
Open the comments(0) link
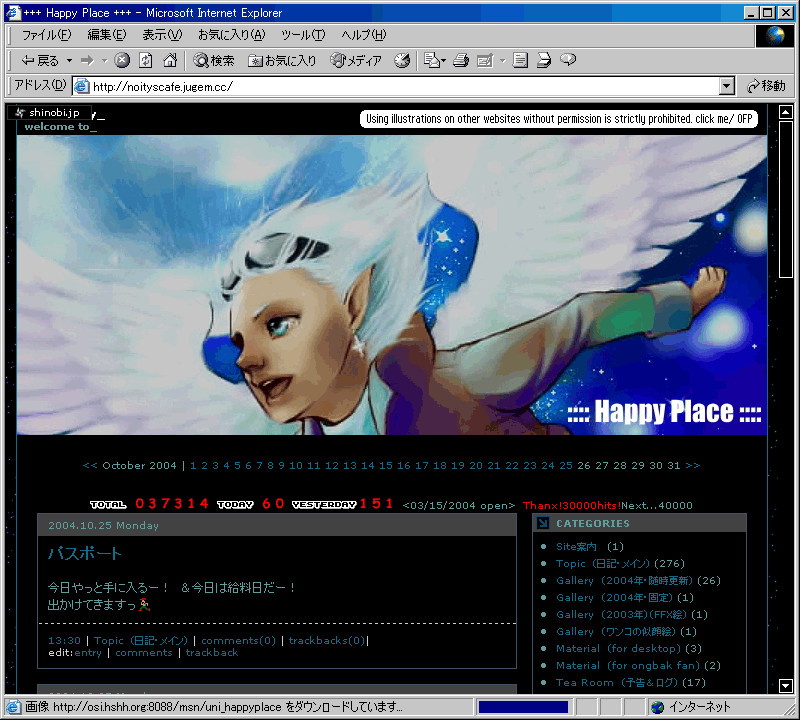pos(238,640)
